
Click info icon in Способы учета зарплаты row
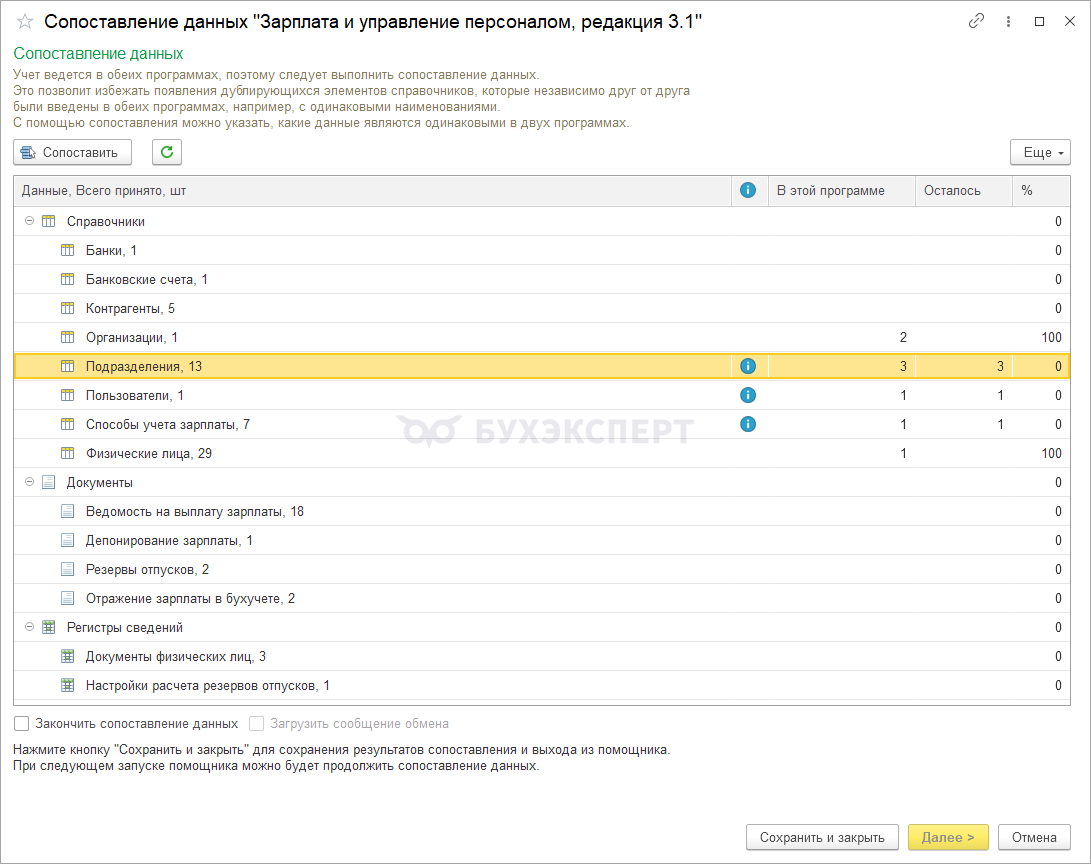point(748,424)
